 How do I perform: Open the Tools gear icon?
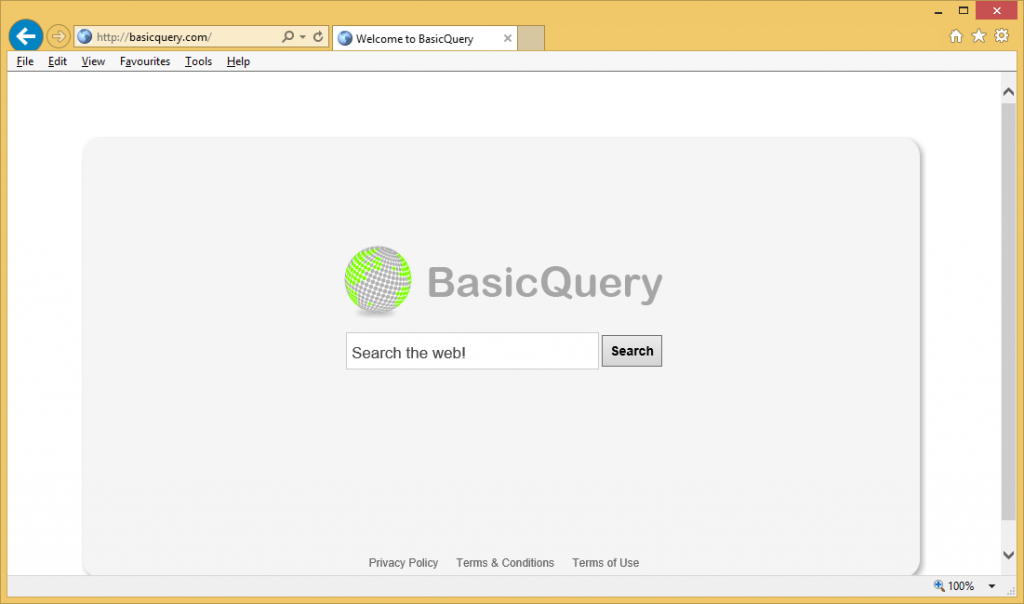pos(1000,37)
